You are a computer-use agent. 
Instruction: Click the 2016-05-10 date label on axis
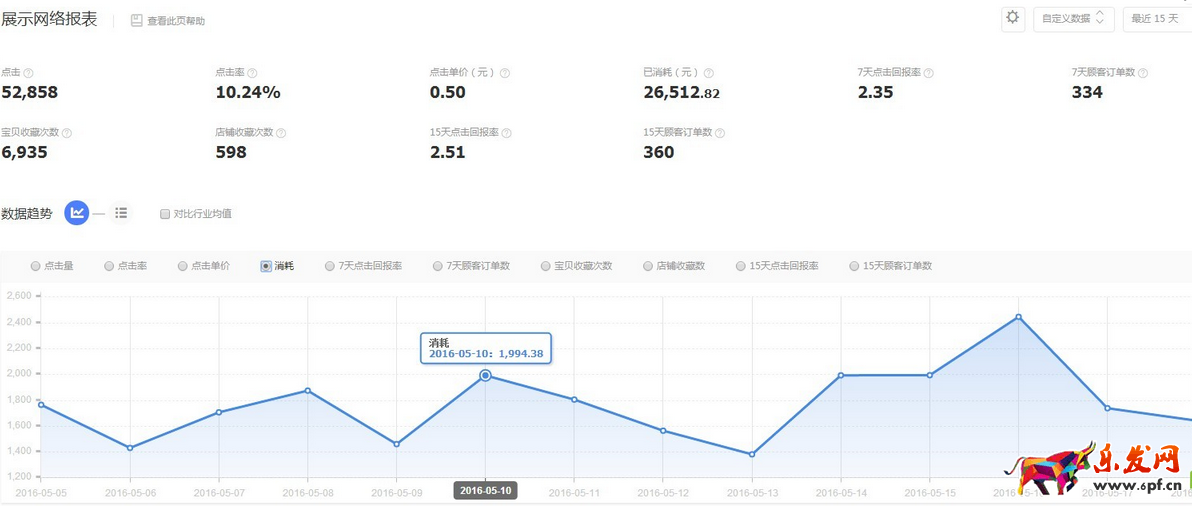485,491
